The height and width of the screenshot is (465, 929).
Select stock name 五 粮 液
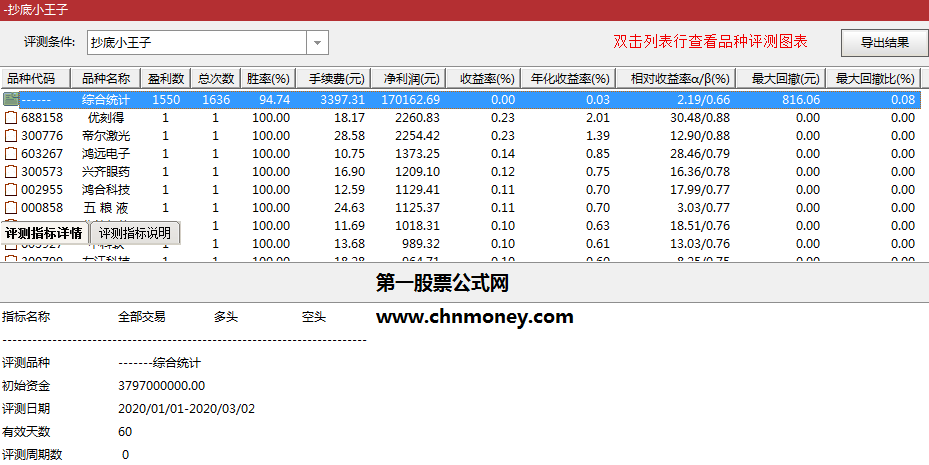click(x=105, y=208)
